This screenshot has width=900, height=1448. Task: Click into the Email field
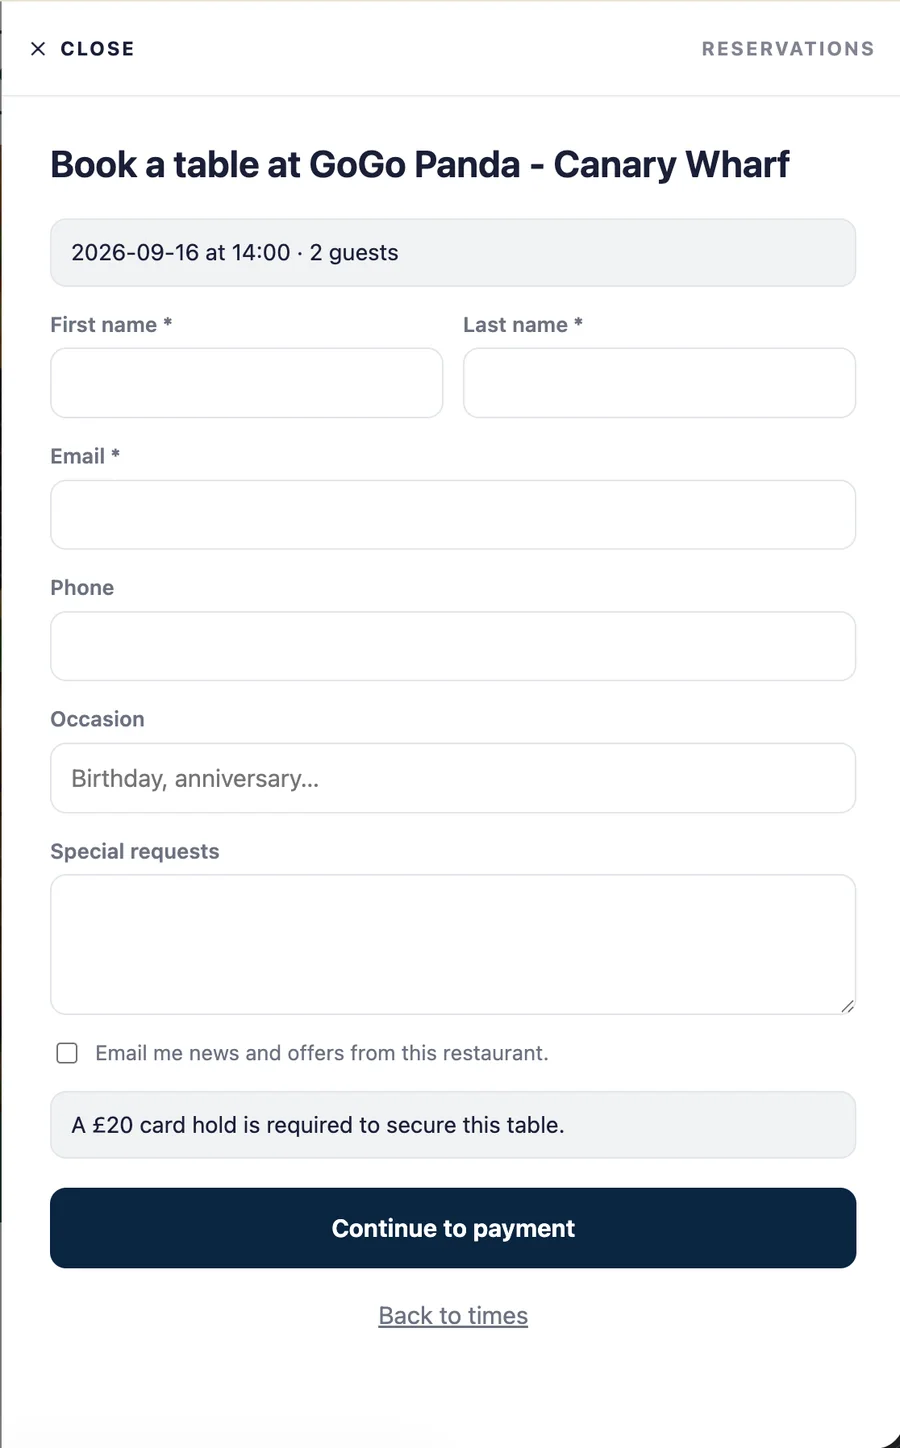[453, 515]
